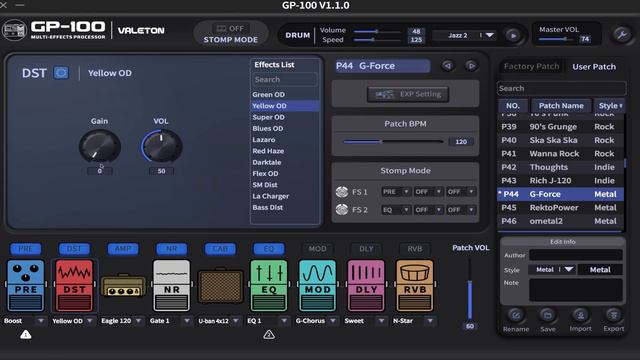Viewport: 640px width, 360px height.
Task: Switch to Factory Patch tab
Action: point(531,67)
